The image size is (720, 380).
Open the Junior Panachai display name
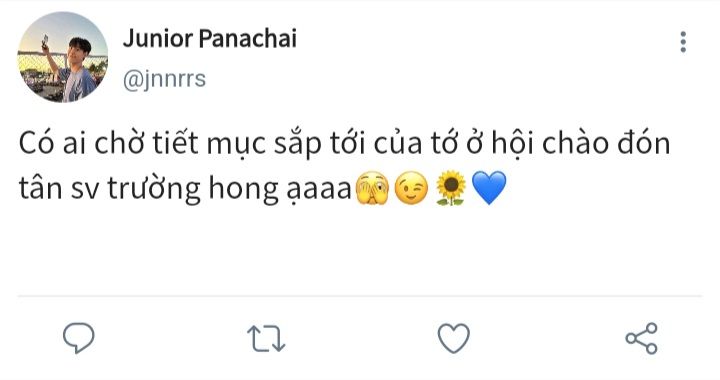(x=210, y=38)
